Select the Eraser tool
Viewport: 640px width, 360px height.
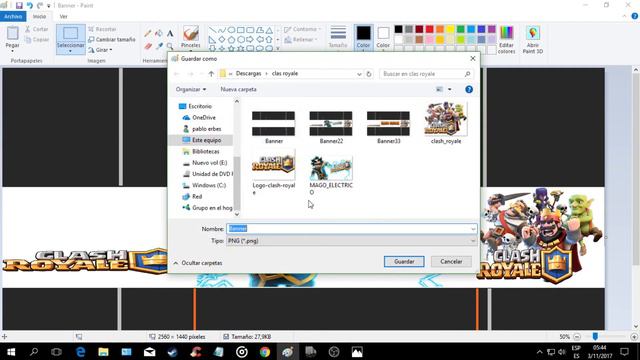148,46
